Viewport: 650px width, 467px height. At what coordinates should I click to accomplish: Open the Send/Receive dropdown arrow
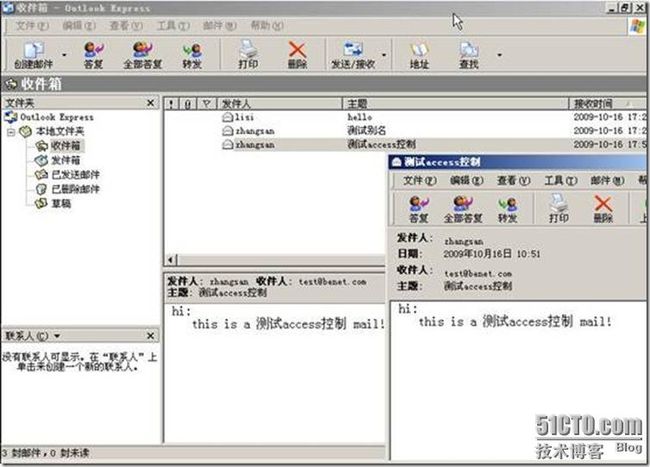(384, 55)
